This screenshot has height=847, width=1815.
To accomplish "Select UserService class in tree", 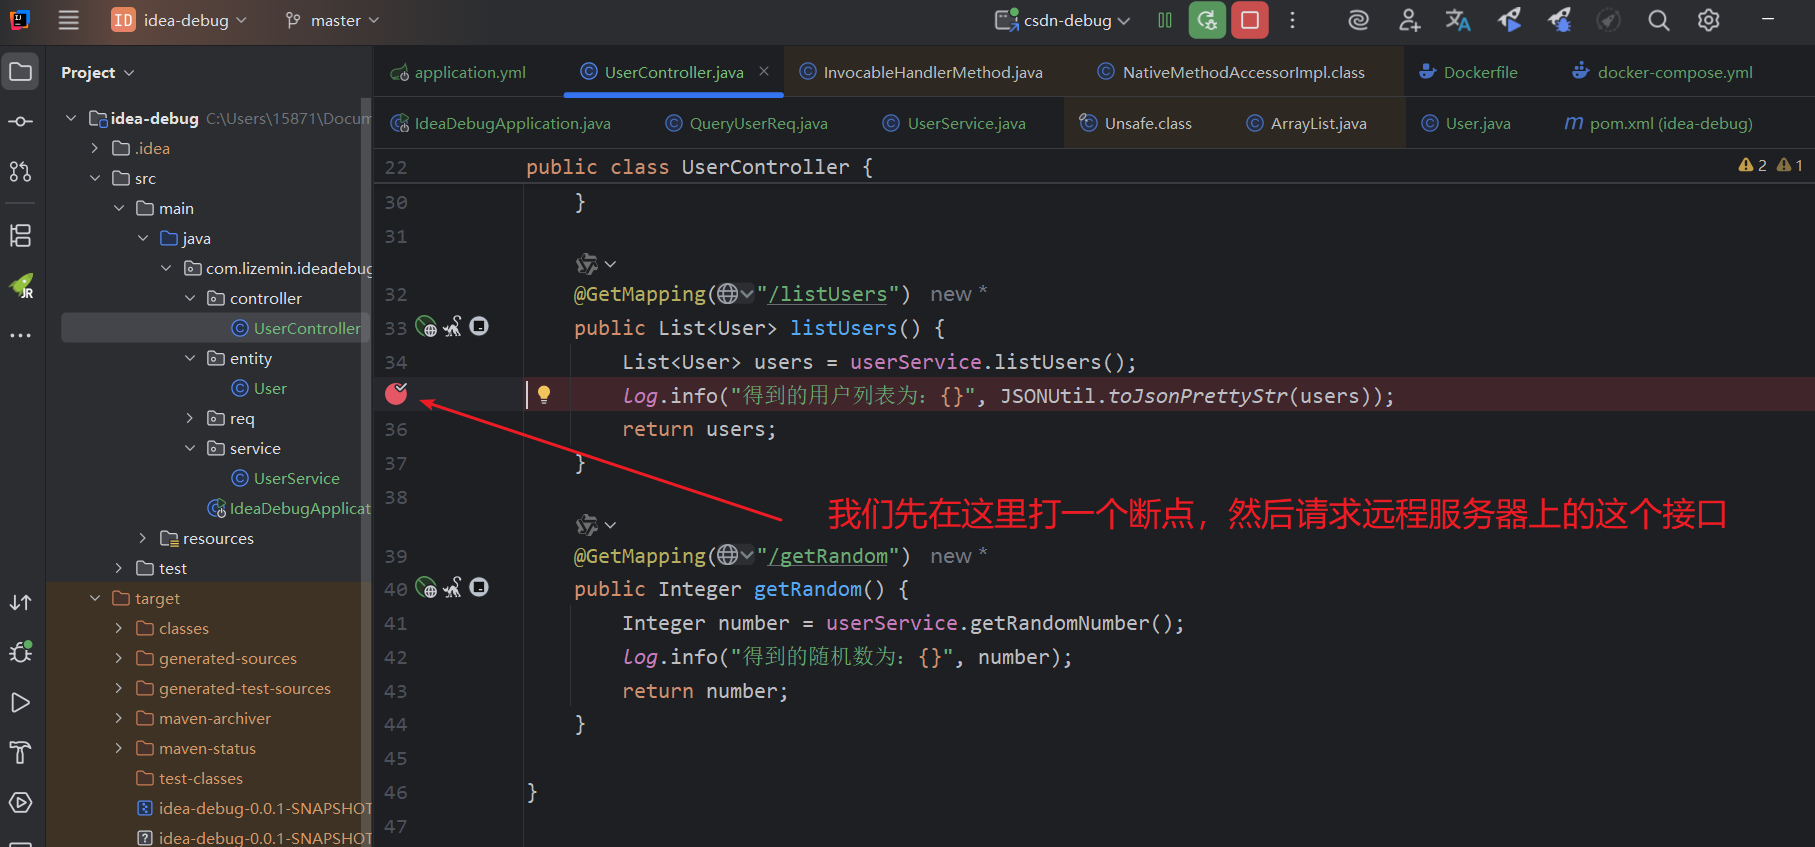I will click(x=285, y=478).
